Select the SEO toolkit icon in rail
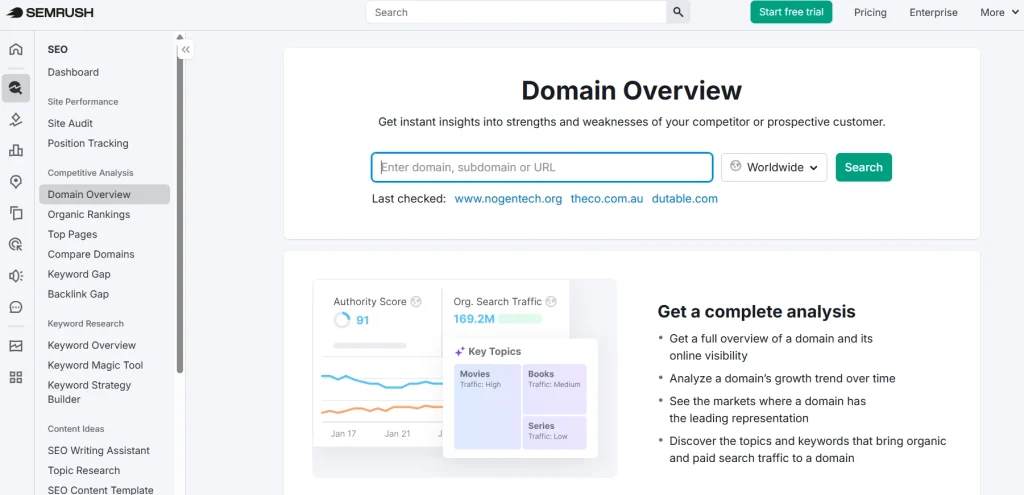 click(16, 88)
